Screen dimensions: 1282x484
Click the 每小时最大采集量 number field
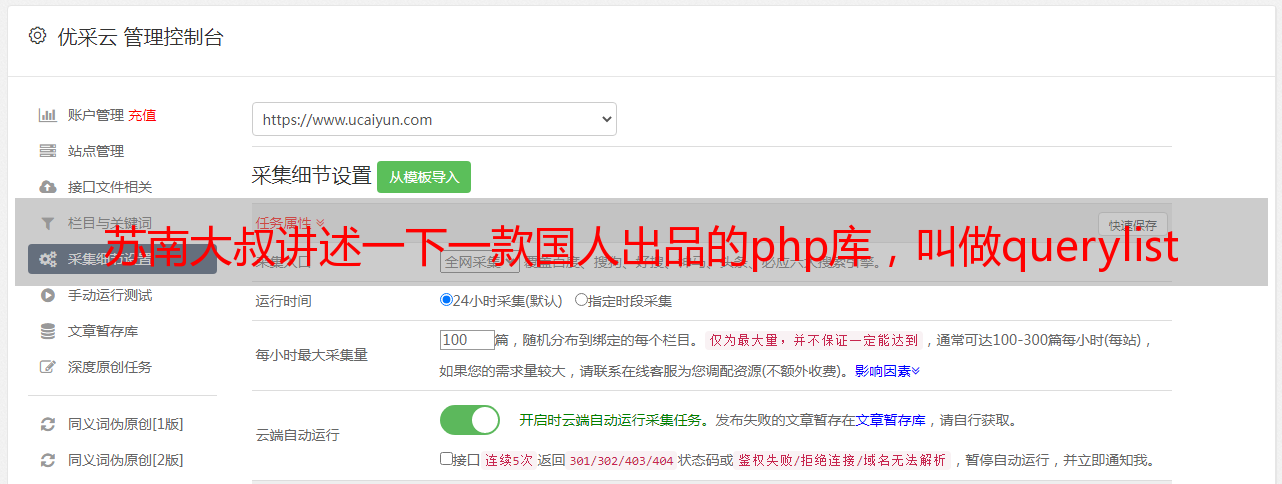467,340
